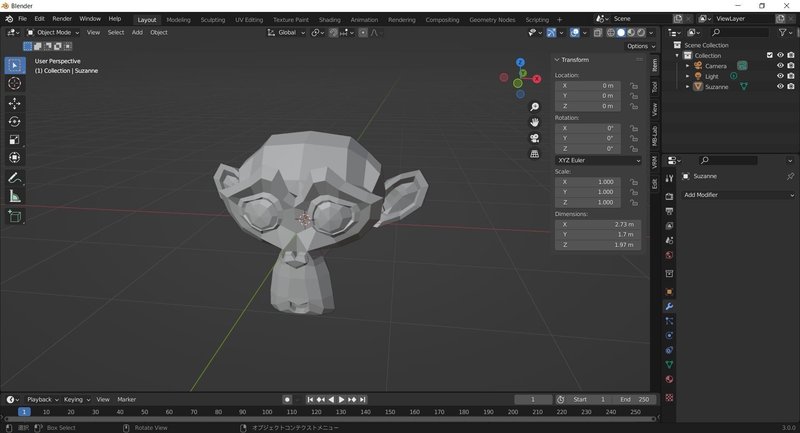Play the animation forward

(341, 399)
